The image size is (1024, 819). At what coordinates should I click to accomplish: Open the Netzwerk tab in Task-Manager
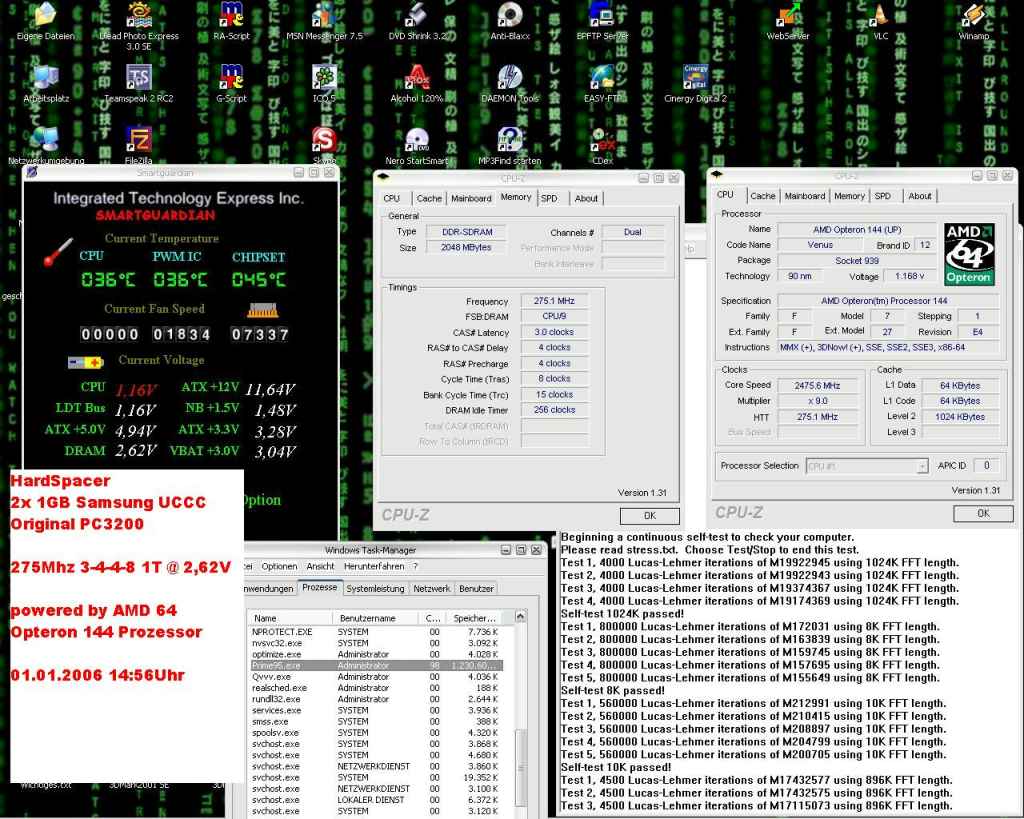tap(432, 588)
